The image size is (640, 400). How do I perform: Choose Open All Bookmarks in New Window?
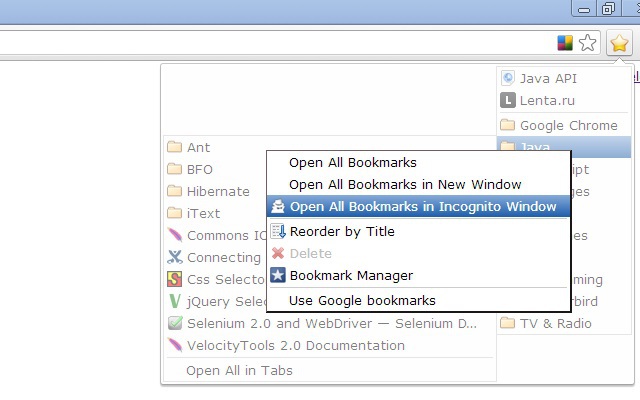point(405,184)
